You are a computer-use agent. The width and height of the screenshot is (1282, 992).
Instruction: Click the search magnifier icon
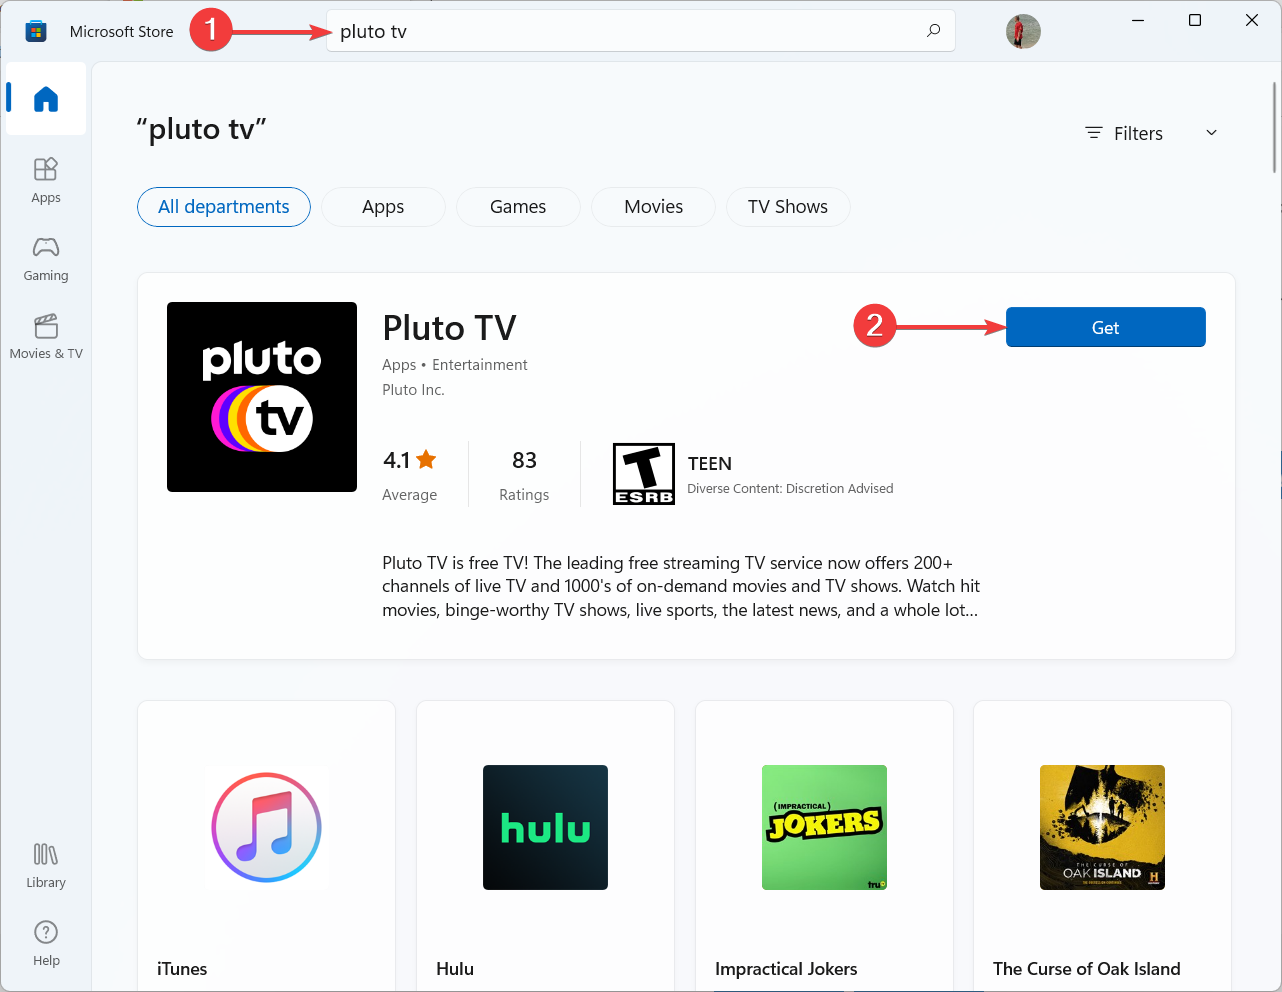click(933, 31)
